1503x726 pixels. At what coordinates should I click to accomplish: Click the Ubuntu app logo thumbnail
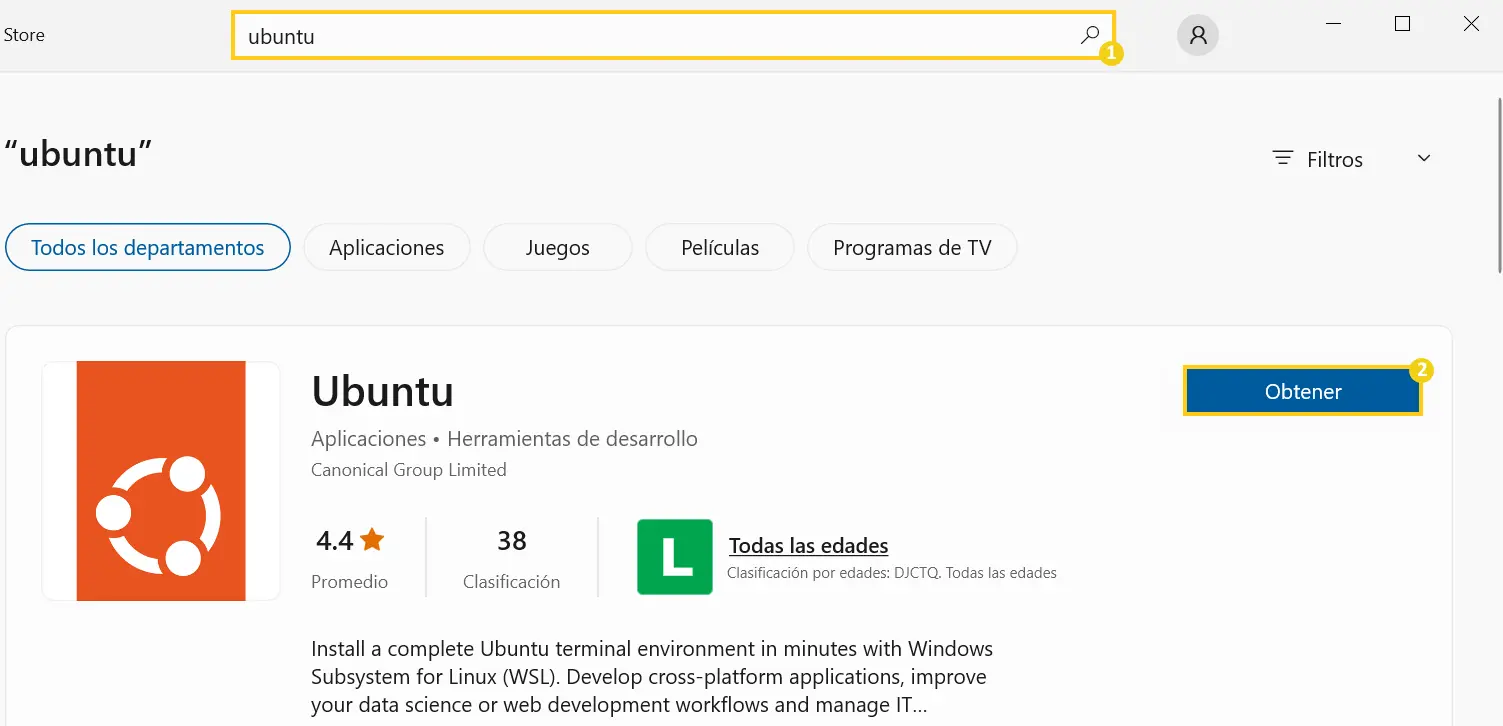coord(161,481)
